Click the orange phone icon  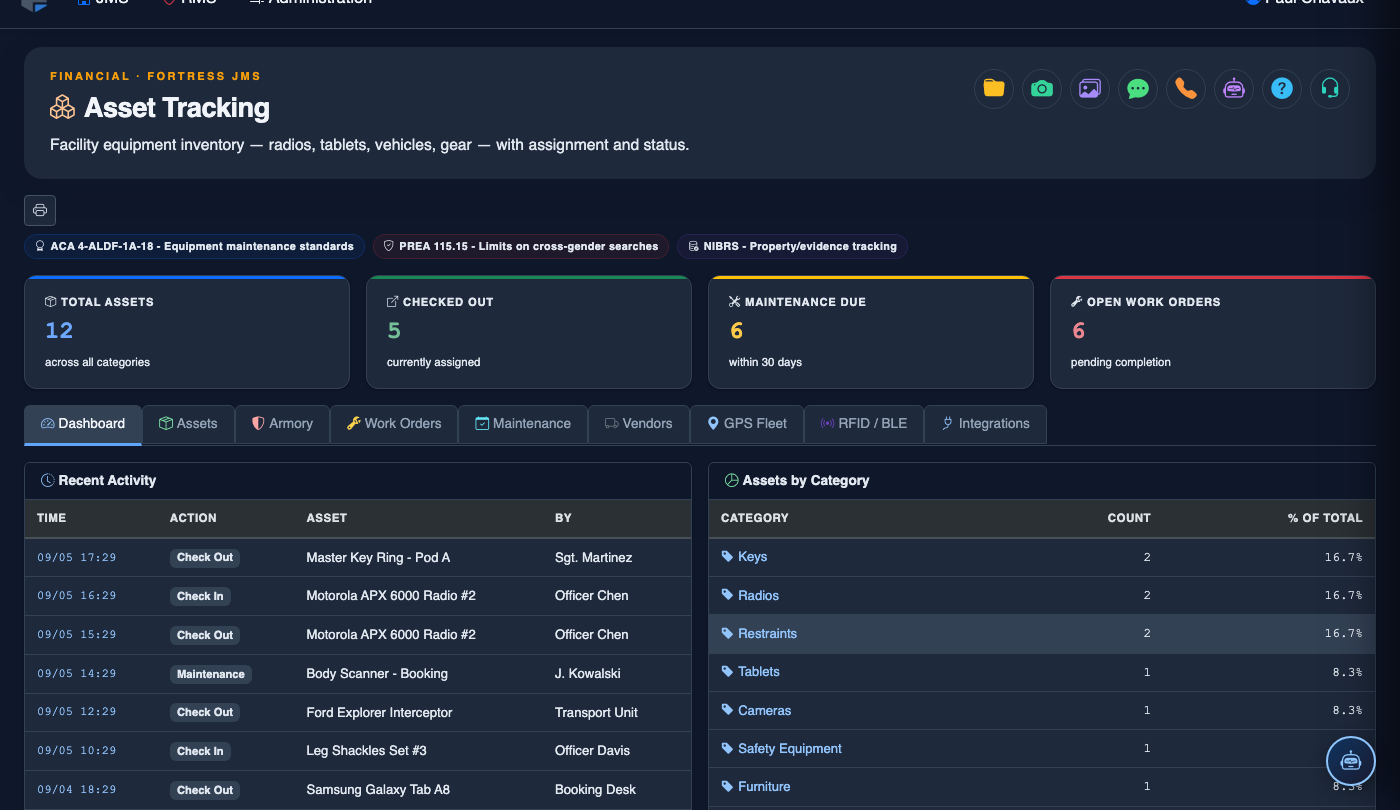tap(1186, 89)
